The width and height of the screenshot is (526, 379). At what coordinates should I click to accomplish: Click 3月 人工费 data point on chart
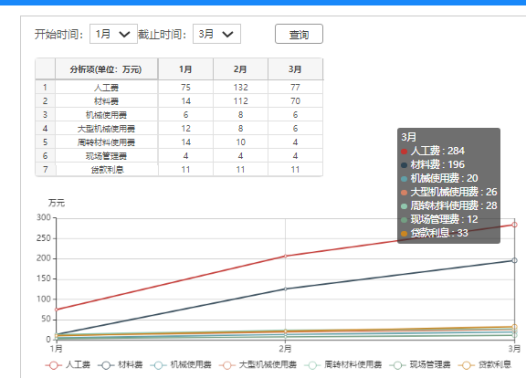pos(514,225)
